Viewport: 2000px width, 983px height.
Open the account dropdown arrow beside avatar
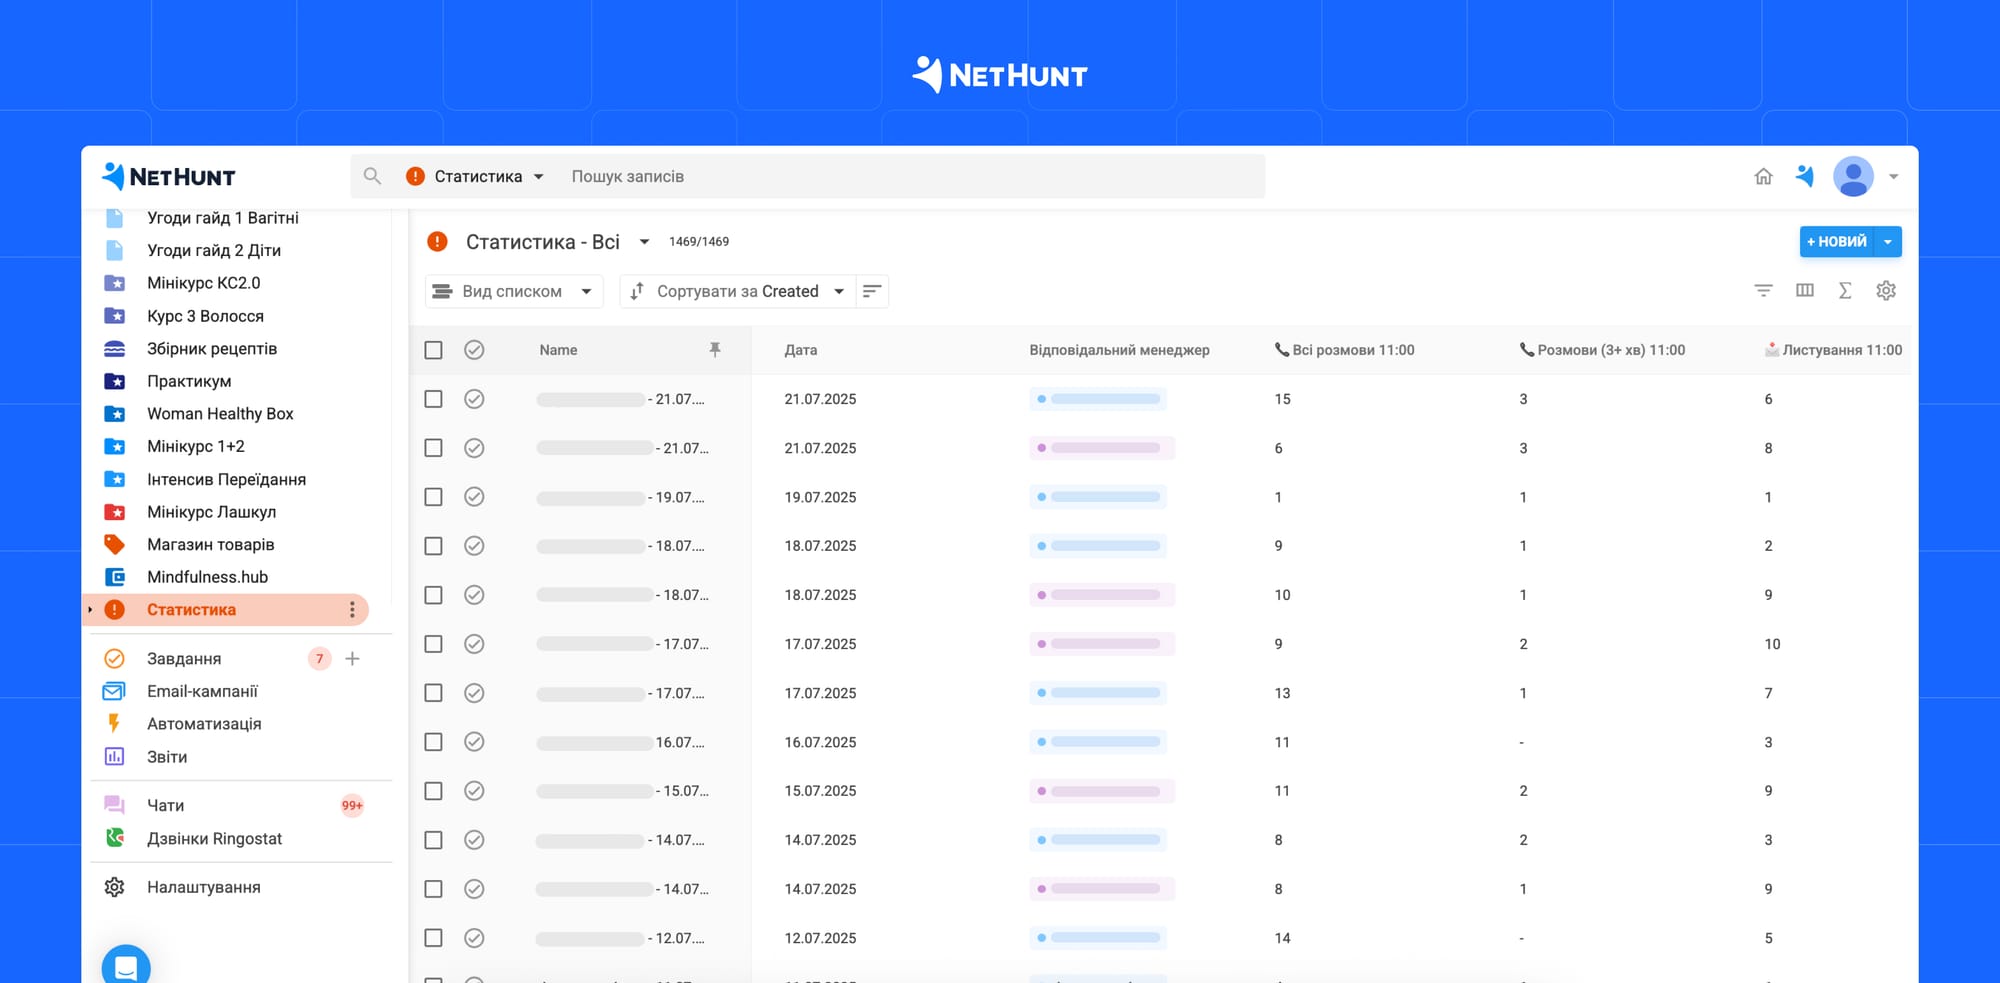coord(1893,177)
